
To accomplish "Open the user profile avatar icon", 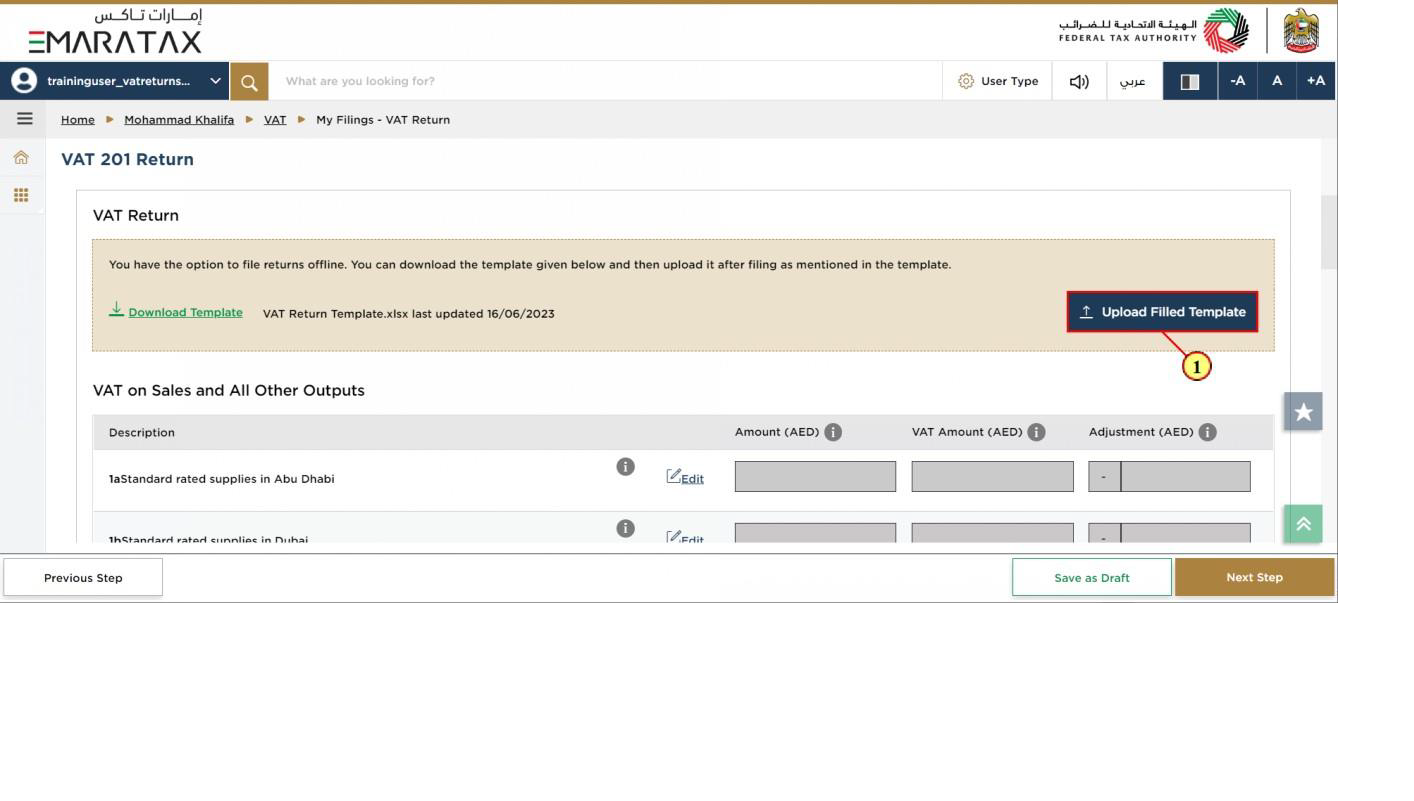I will tap(22, 81).
